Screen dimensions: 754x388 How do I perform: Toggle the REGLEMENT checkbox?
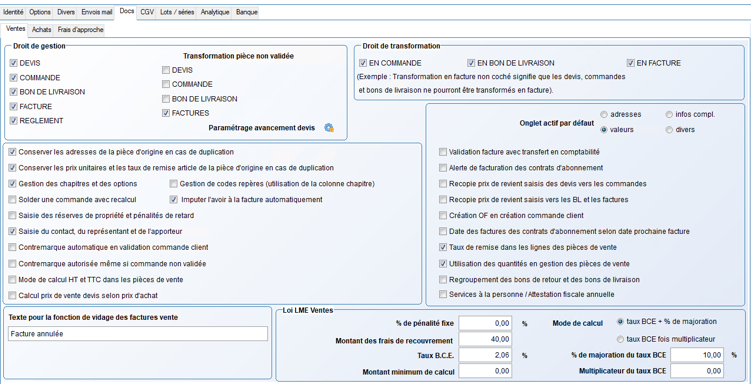[x=13, y=121]
